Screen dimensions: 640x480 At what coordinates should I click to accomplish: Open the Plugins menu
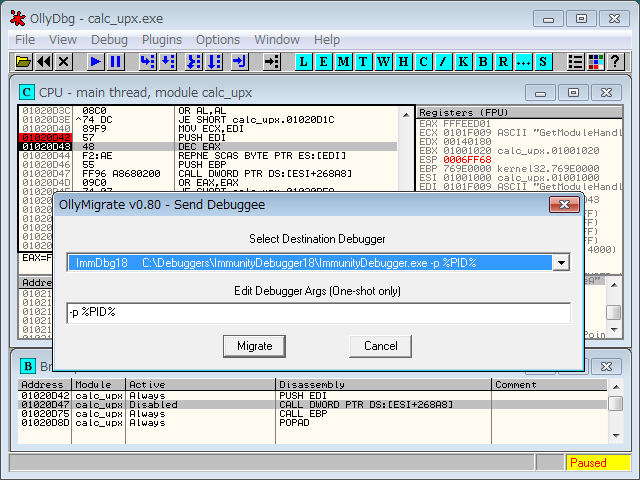pyautogui.click(x=162, y=40)
